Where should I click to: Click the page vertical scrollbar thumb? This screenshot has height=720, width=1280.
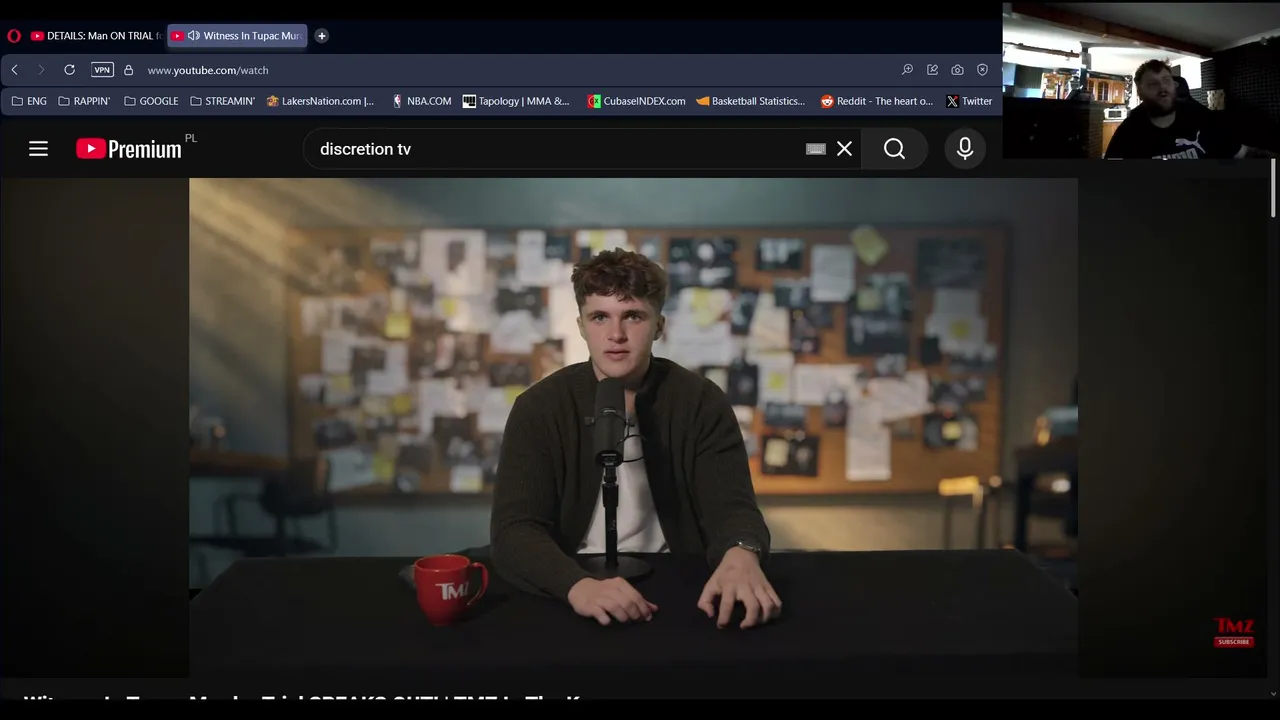coord(1273,187)
